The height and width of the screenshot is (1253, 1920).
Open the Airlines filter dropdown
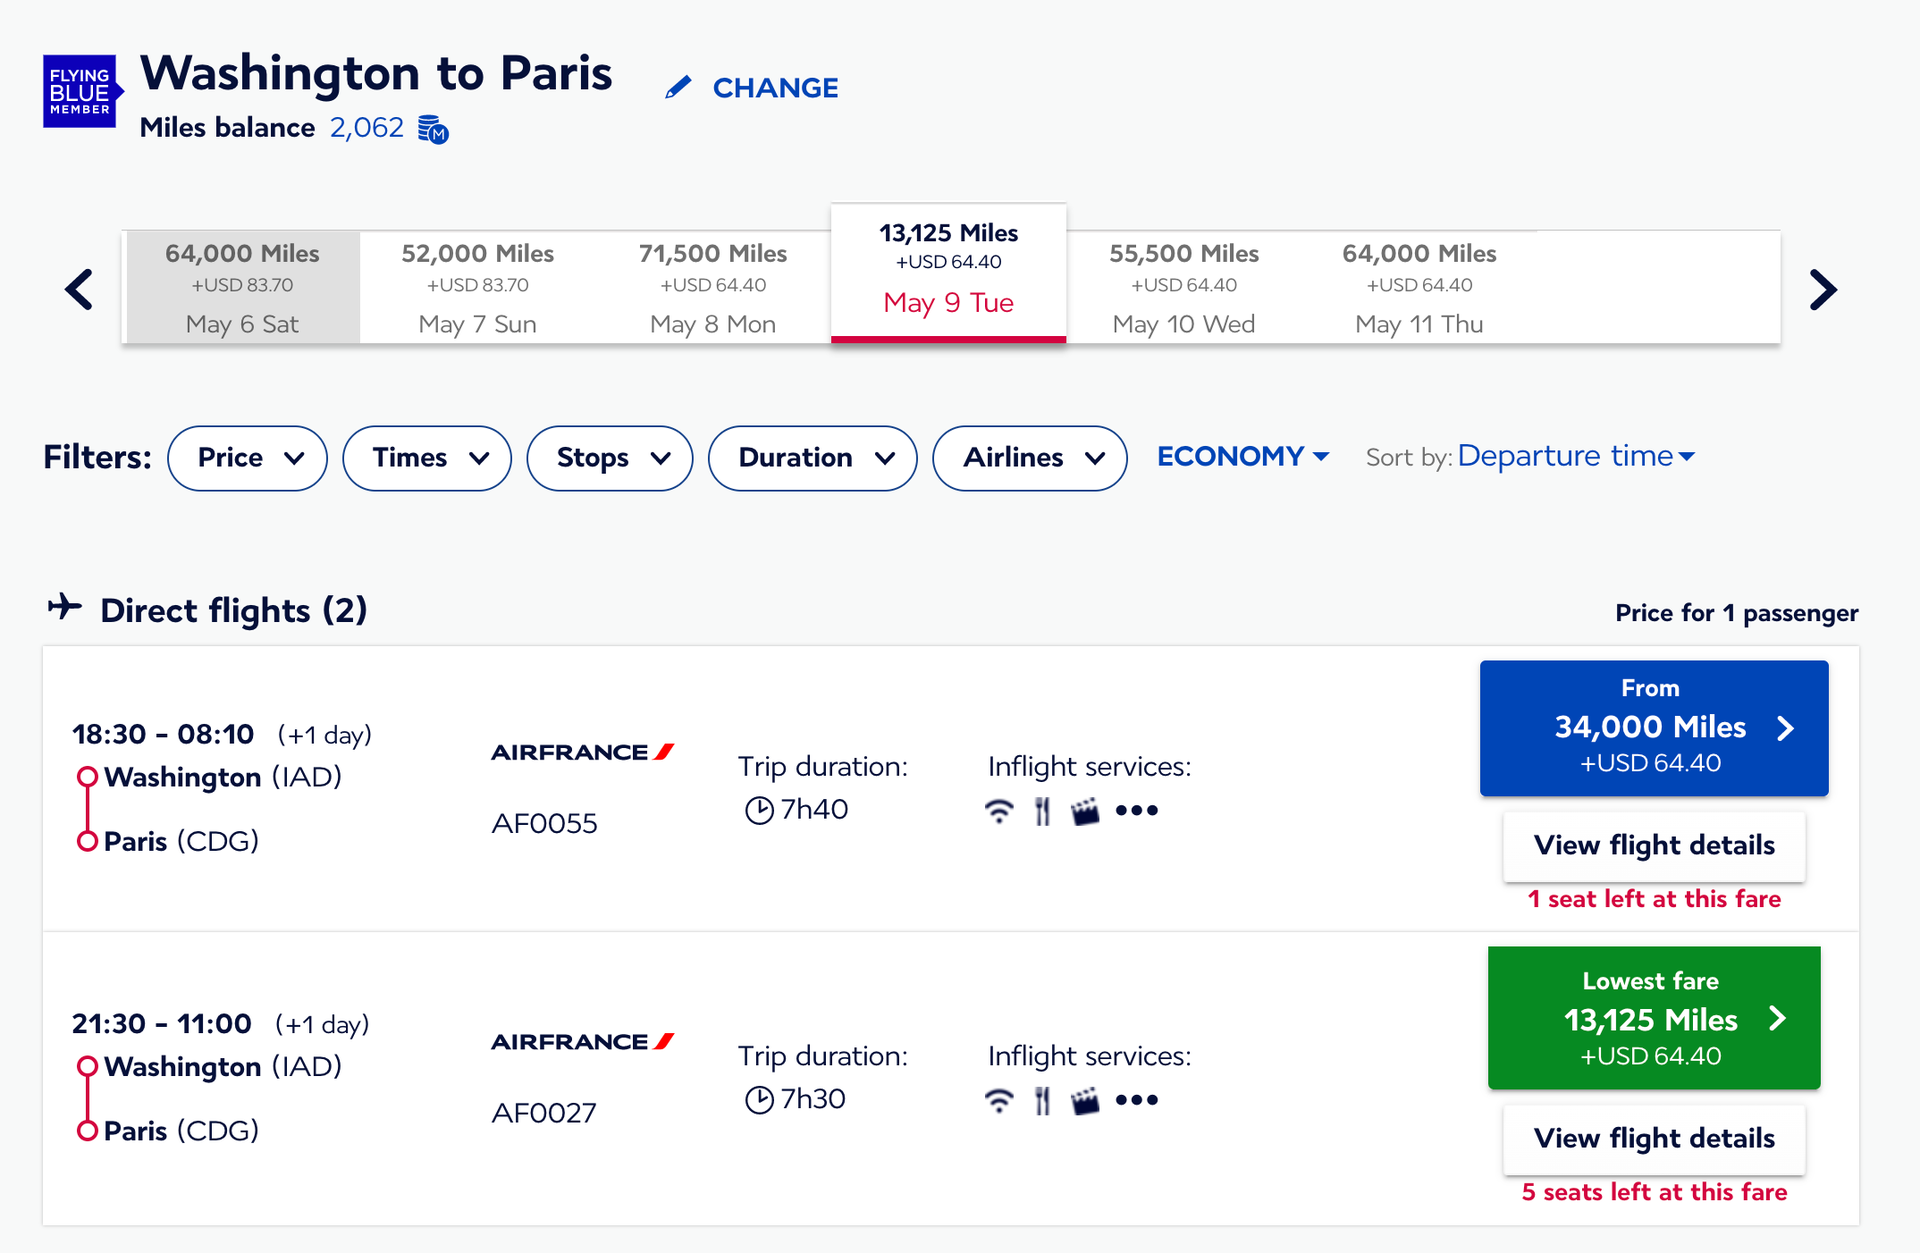click(1029, 458)
